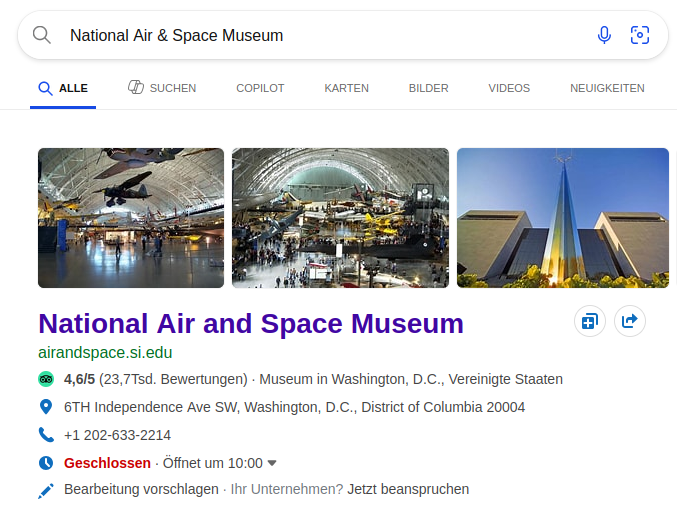
Task: Open visual search camera icon
Action: click(640, 35)
